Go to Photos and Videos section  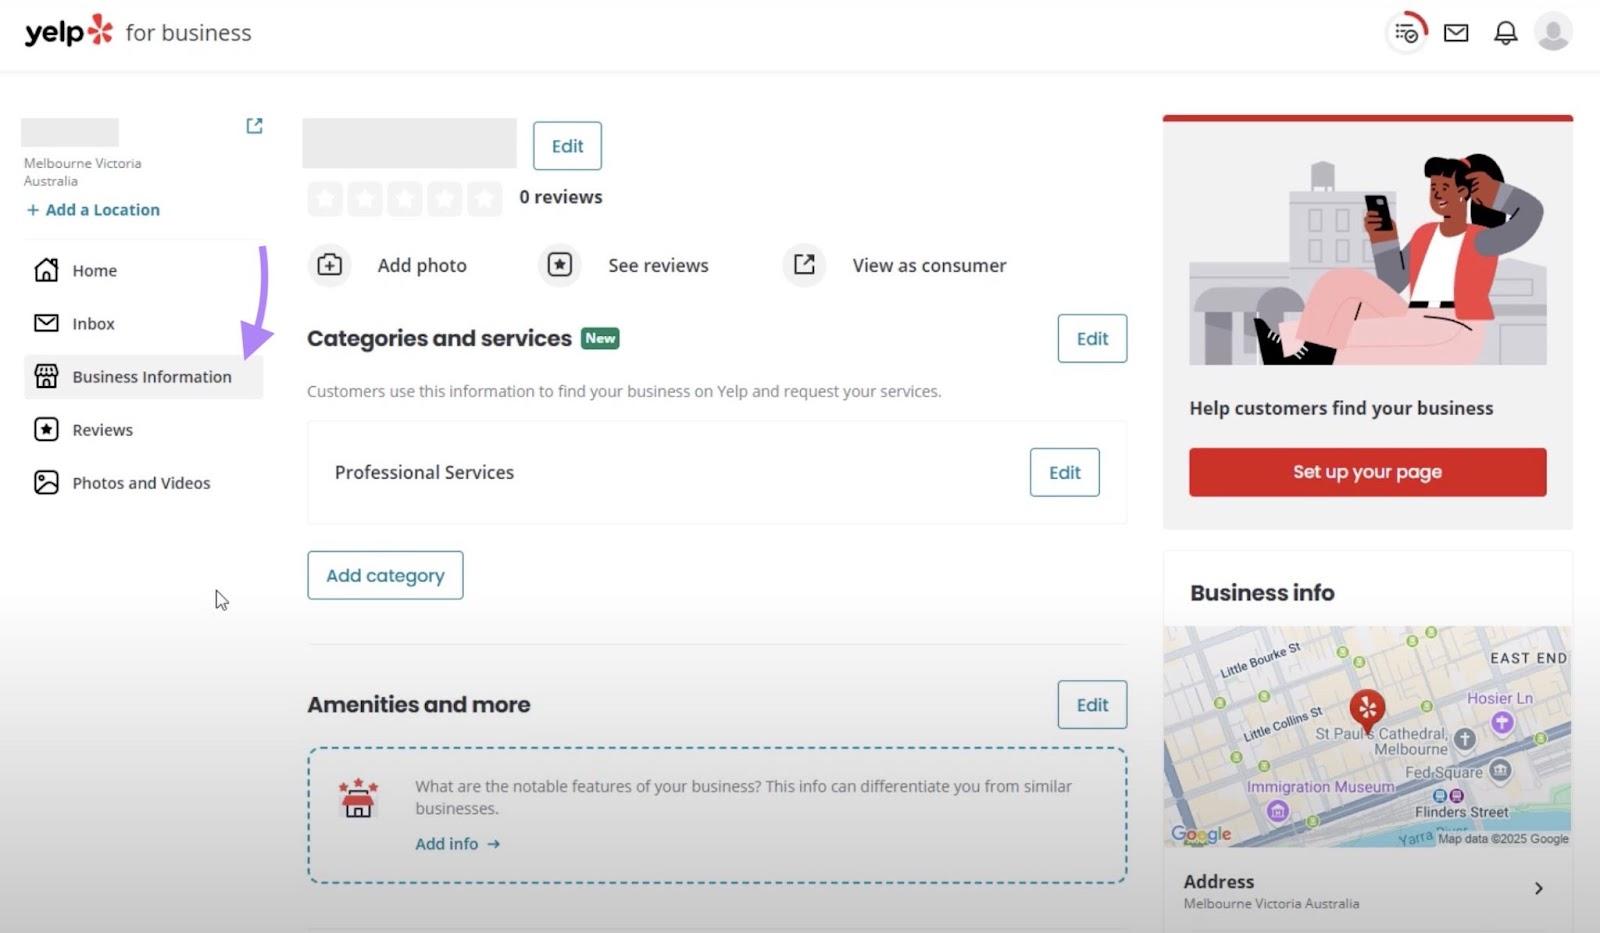[142, 482]
